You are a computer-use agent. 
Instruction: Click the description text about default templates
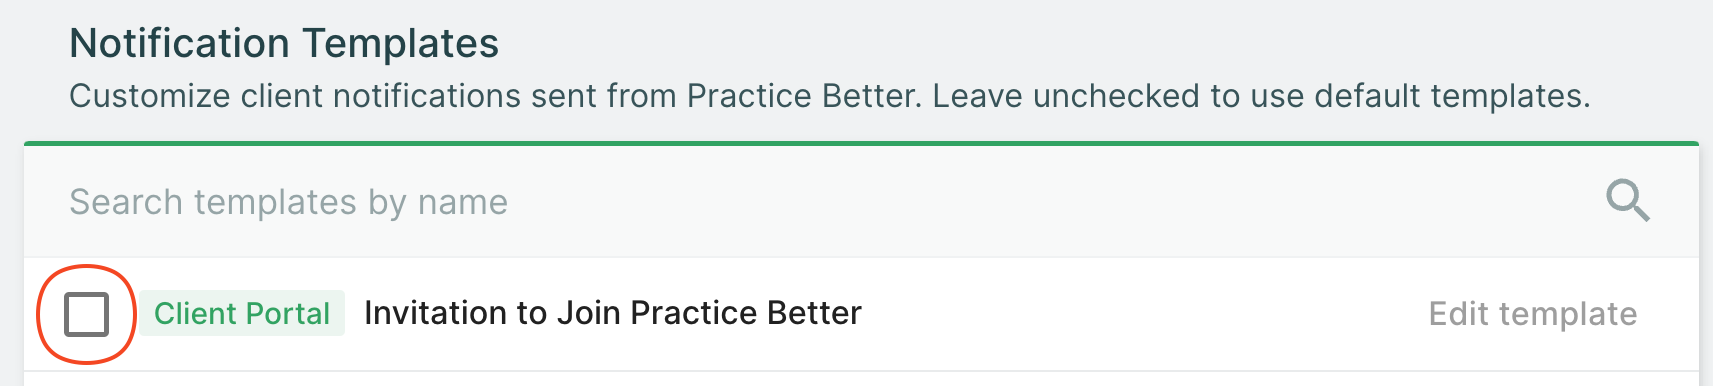[x=829, y=96]
